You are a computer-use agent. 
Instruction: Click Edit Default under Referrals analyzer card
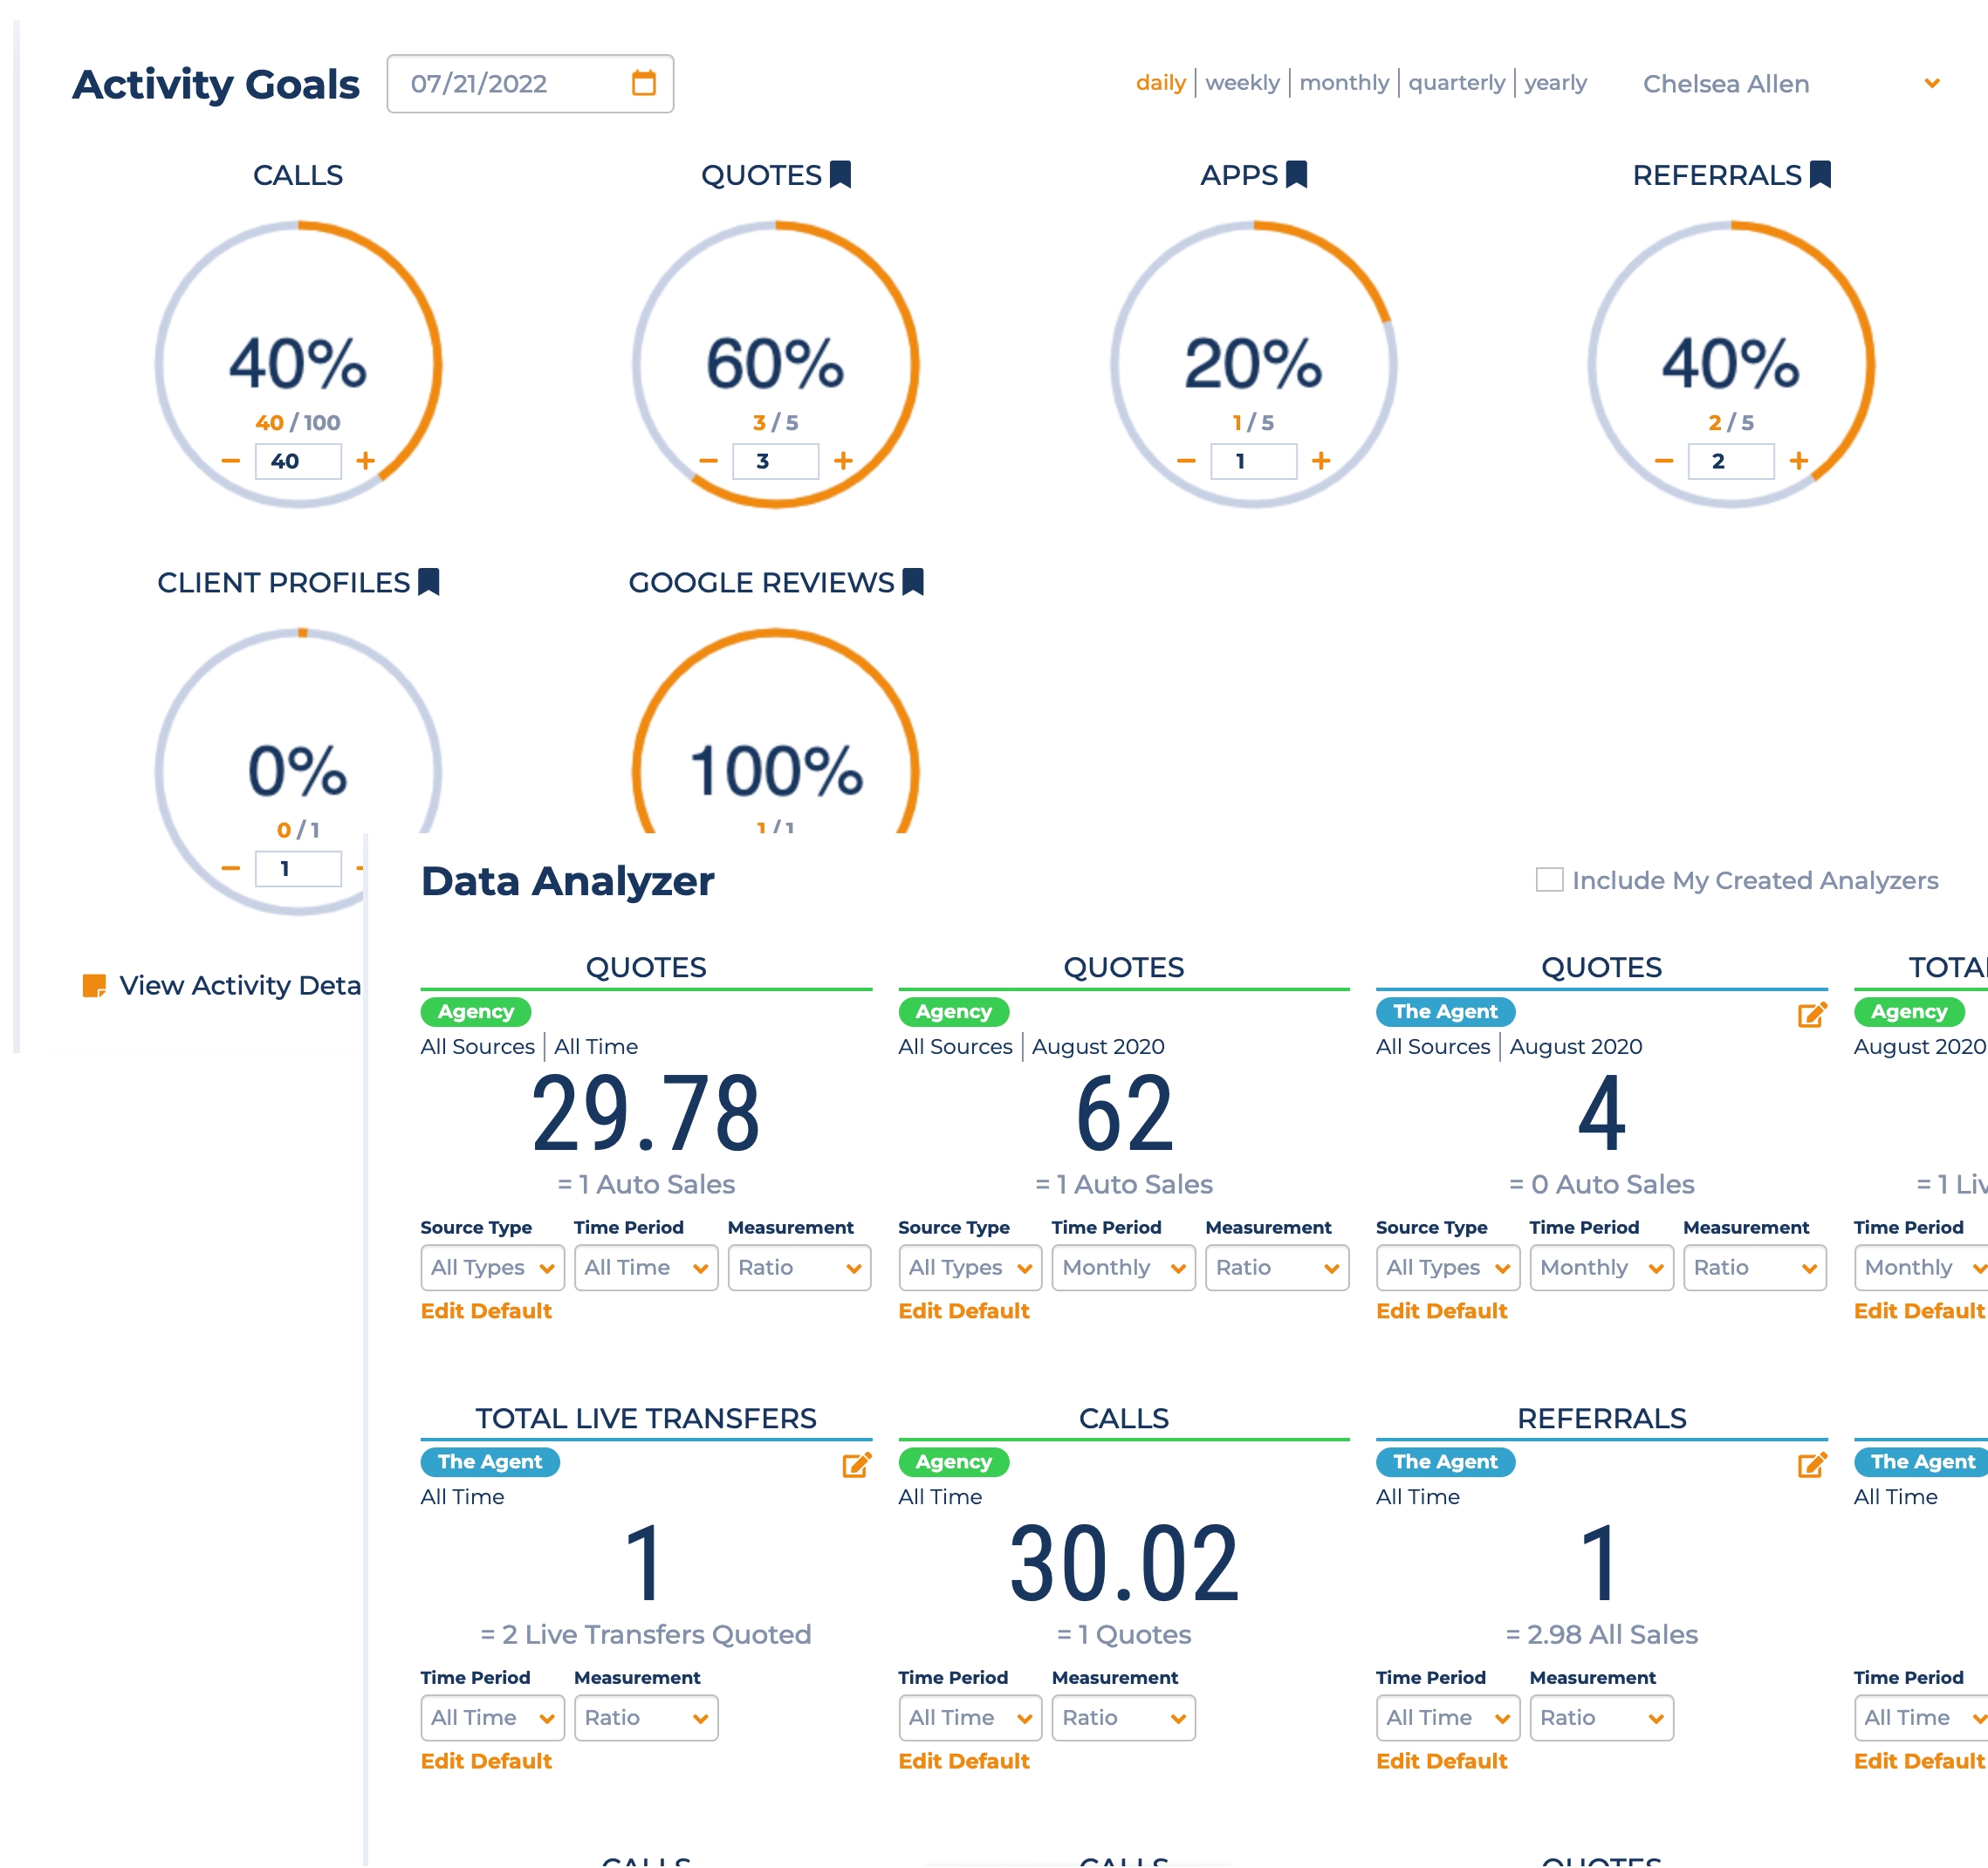pyautogui.click(x=1442, y=1761)
